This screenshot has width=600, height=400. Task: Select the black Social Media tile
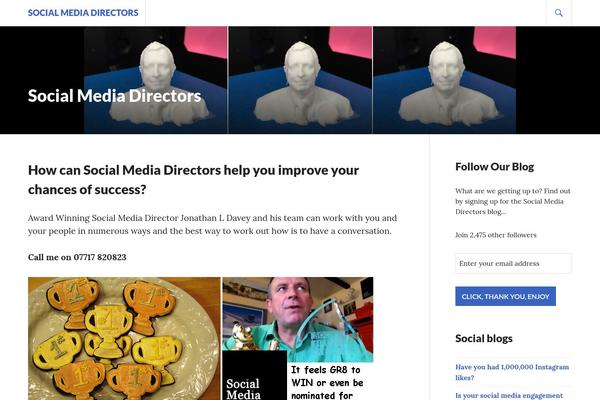click(x=254, y=376)
